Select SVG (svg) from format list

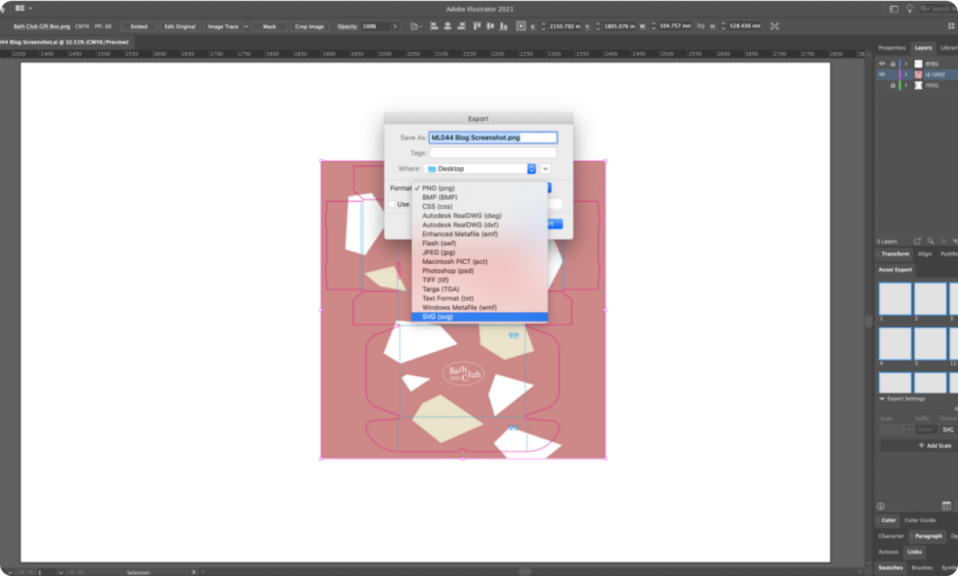point(480,317)
